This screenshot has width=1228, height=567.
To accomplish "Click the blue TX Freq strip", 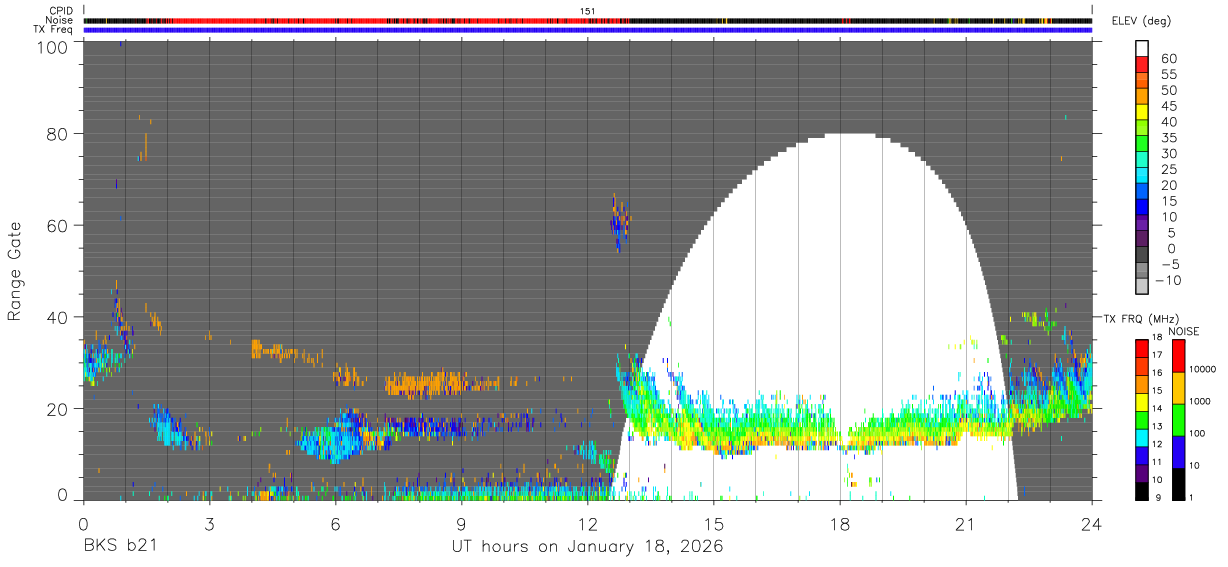I will coord(587,30).
